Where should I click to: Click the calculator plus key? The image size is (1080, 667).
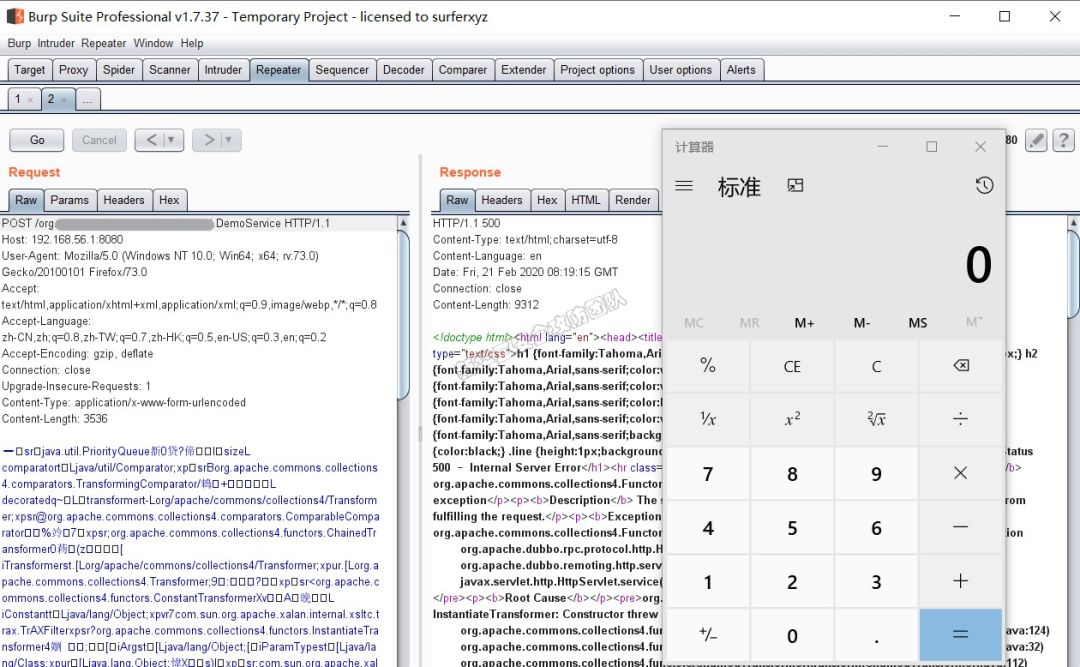click(x=960, y=581)
